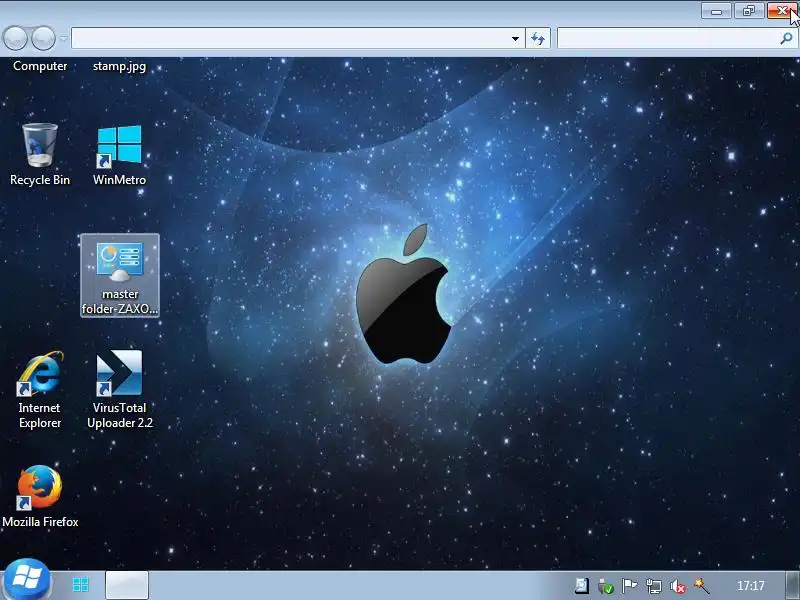Close the Explorer window

(782, 11)
